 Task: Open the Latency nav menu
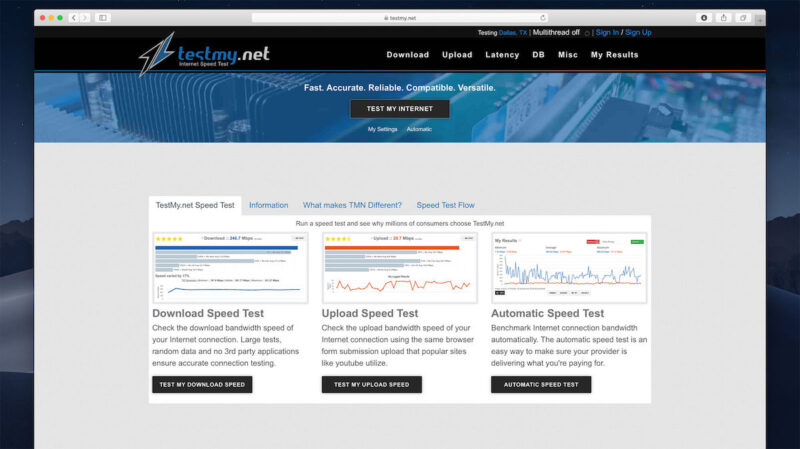click(502, 55)
